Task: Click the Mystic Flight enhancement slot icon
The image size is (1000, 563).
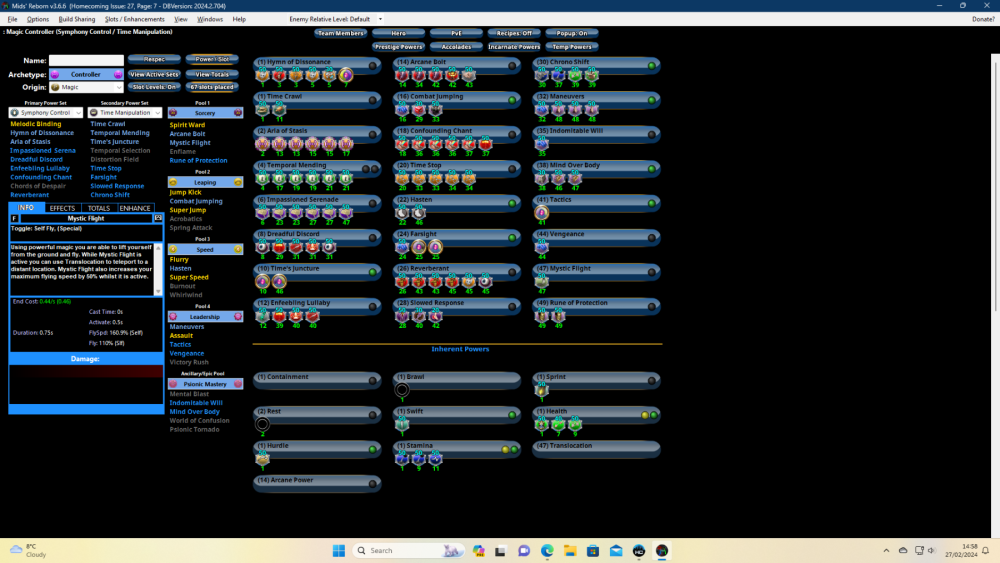Action: click(x=541, y=282)
